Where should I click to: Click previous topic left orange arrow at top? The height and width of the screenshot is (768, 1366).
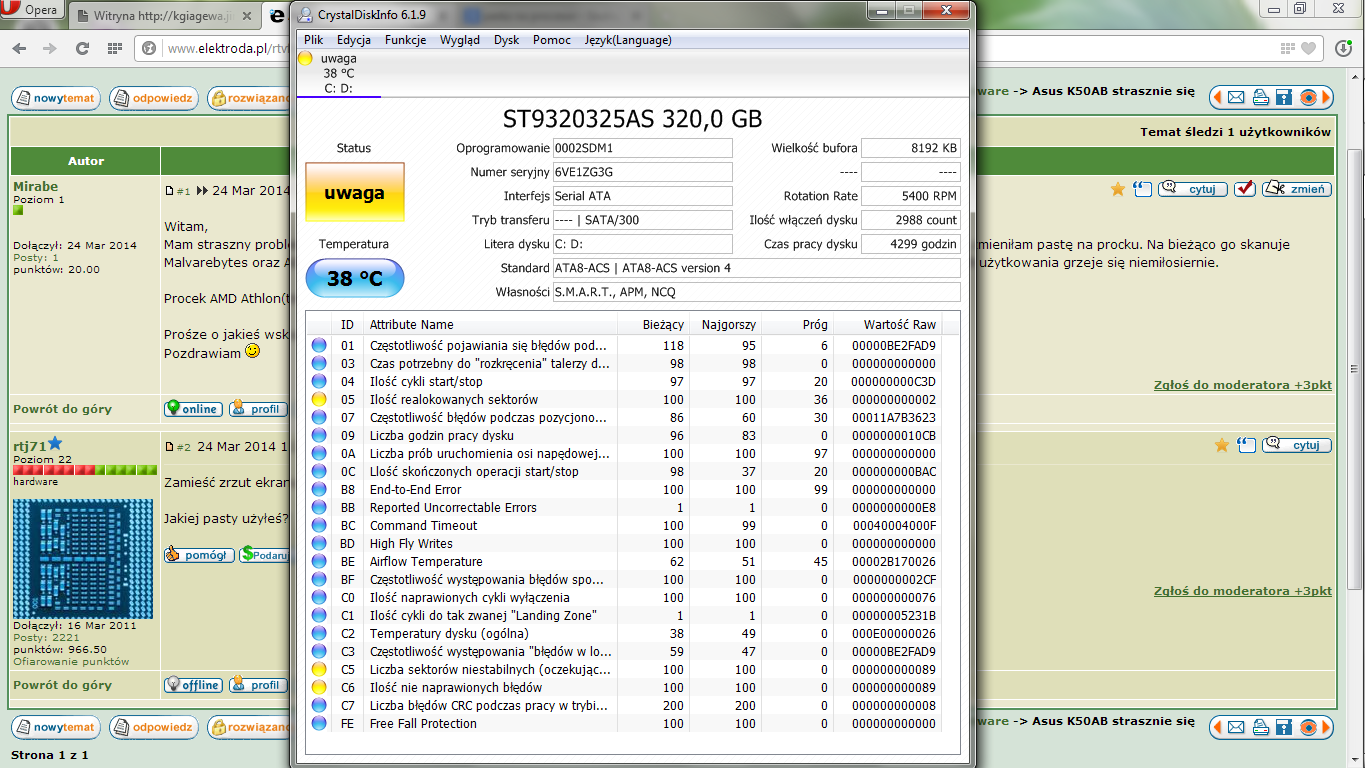tap(1218, 97)
